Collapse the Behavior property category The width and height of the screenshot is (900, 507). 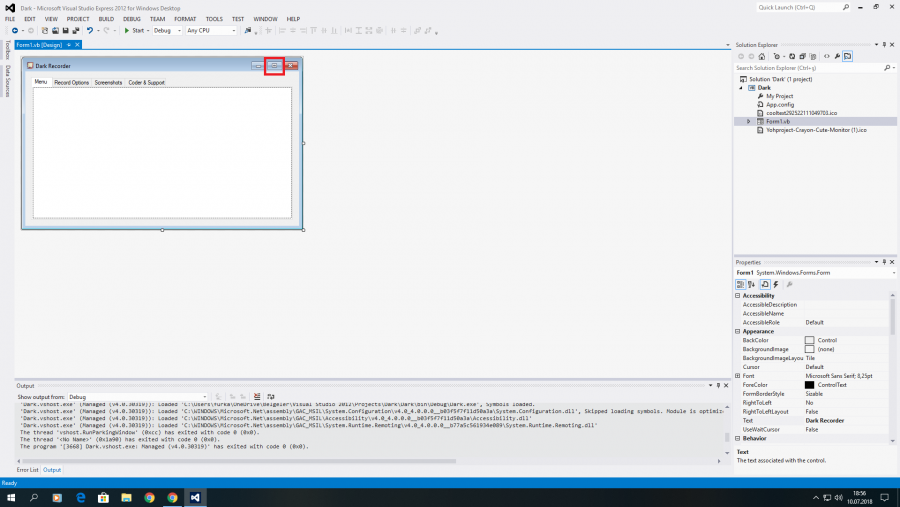pos(738,439)
